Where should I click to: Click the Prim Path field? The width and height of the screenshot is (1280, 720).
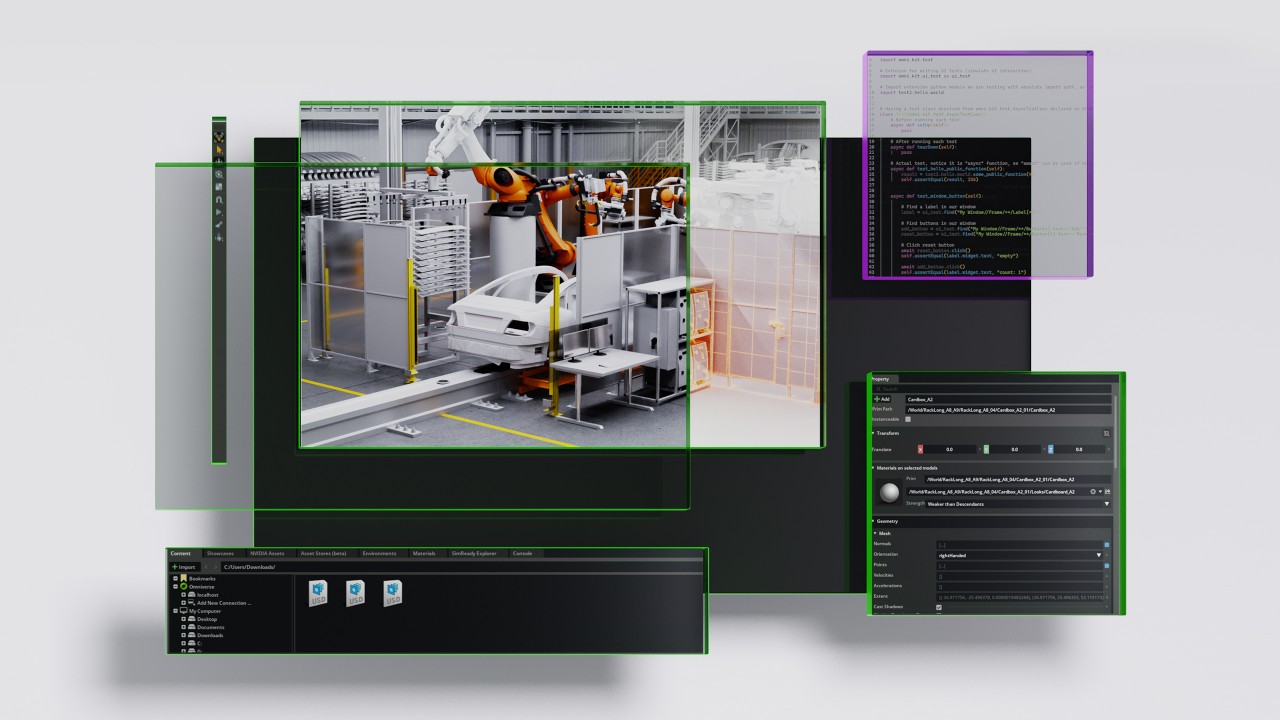[1008, 410]
